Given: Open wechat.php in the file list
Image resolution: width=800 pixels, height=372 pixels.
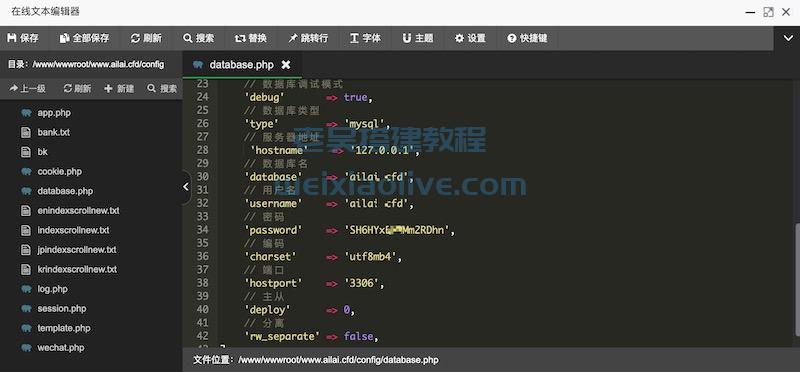Looking at the screenshot, I should coord(61,348).
